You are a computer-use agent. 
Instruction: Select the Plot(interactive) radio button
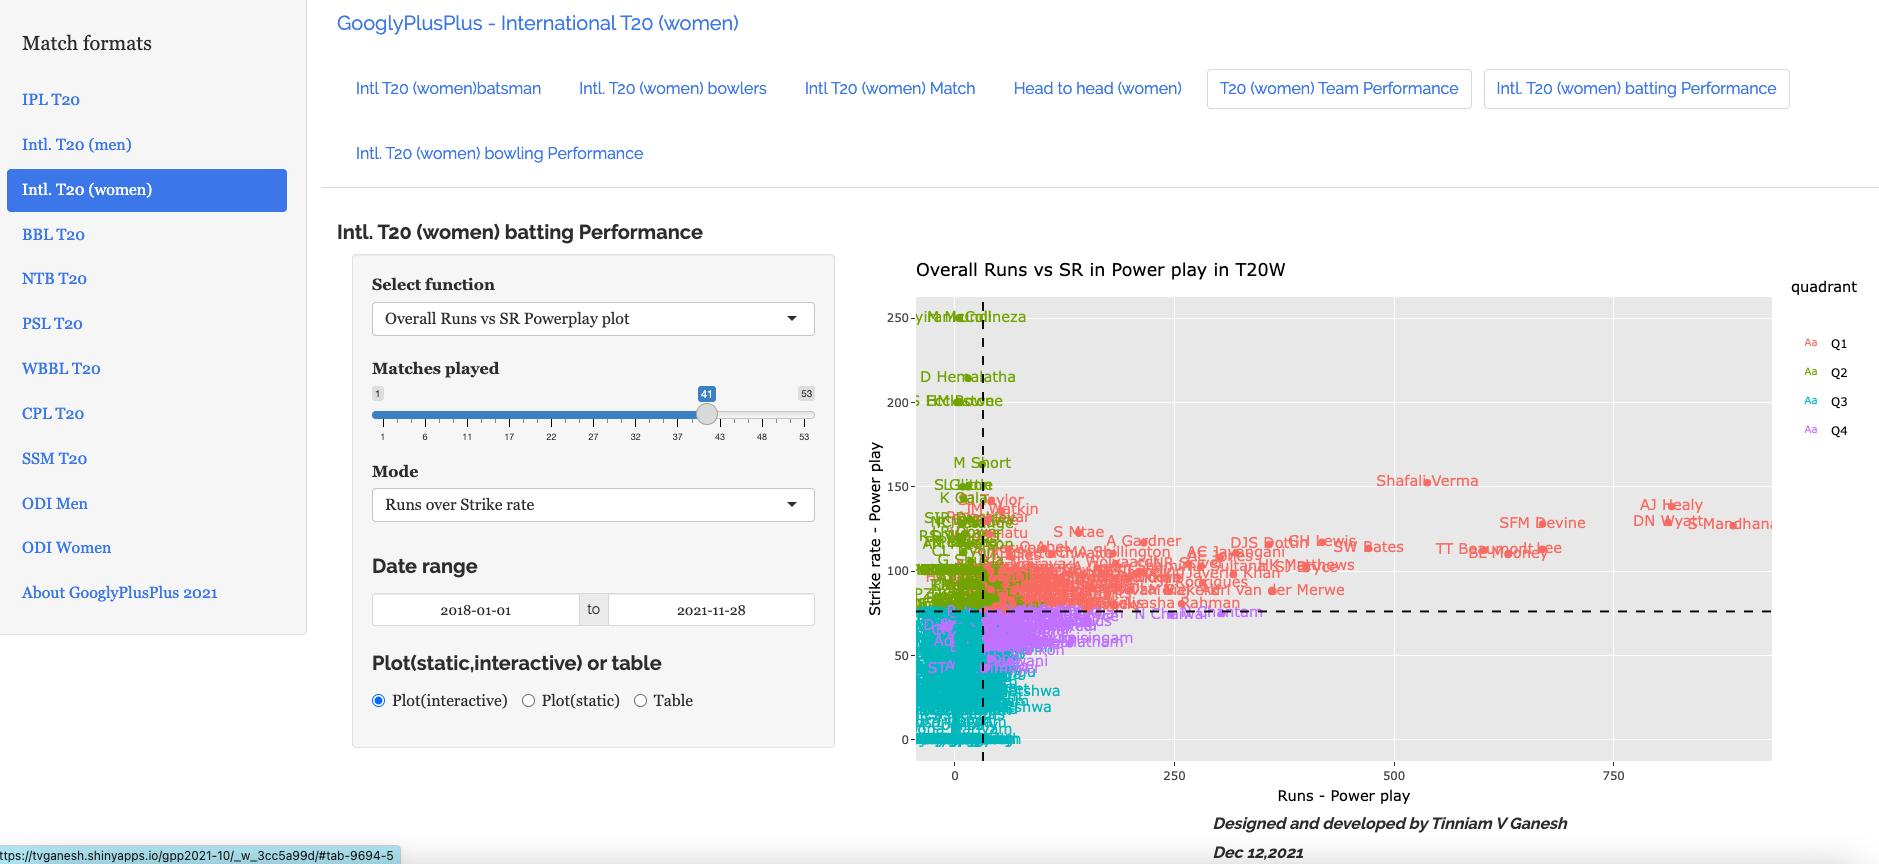[379, 701]
